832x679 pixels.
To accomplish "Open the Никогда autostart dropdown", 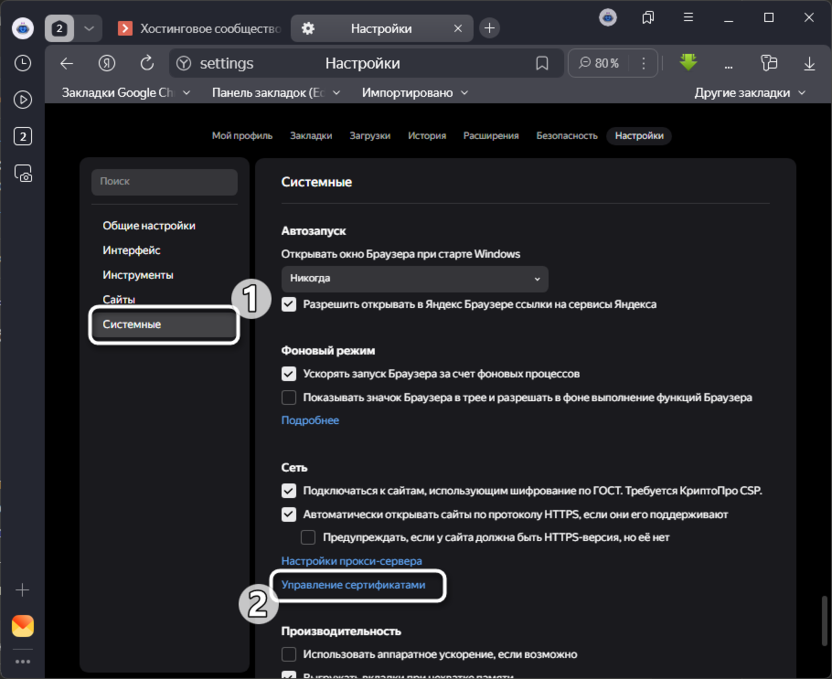I will pyautogui.click(x=417, y=279).
